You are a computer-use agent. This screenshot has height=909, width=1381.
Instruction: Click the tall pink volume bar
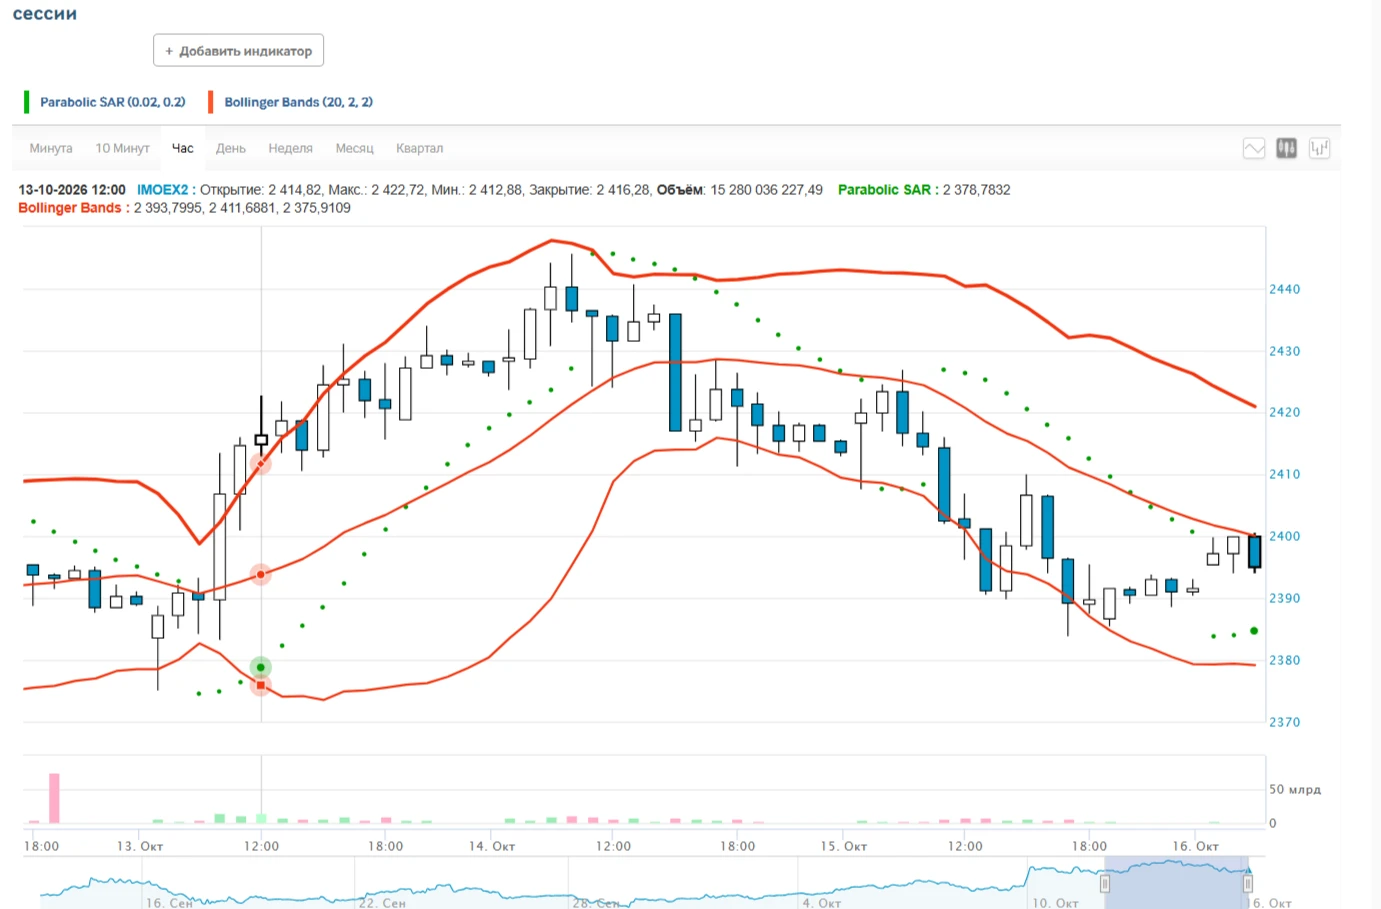[54, 798]
